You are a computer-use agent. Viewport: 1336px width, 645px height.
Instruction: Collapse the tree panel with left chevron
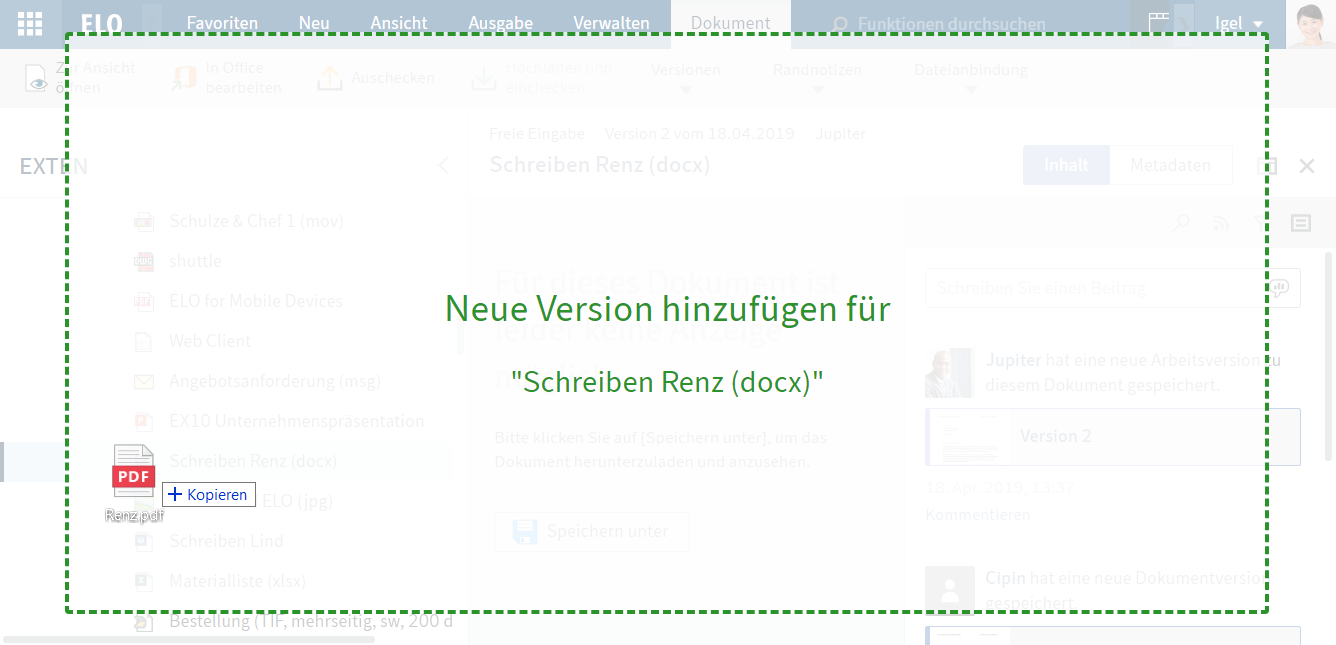(x=444, y=167)
